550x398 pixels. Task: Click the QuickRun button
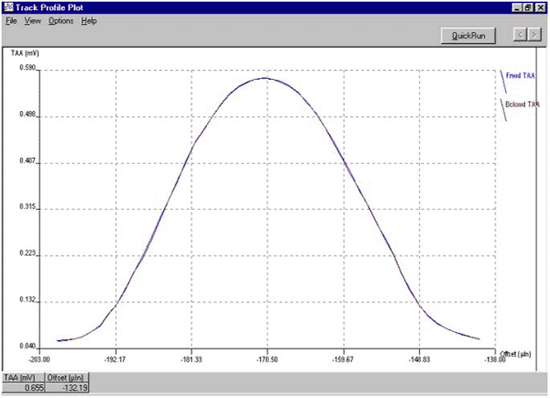point(468,35)
